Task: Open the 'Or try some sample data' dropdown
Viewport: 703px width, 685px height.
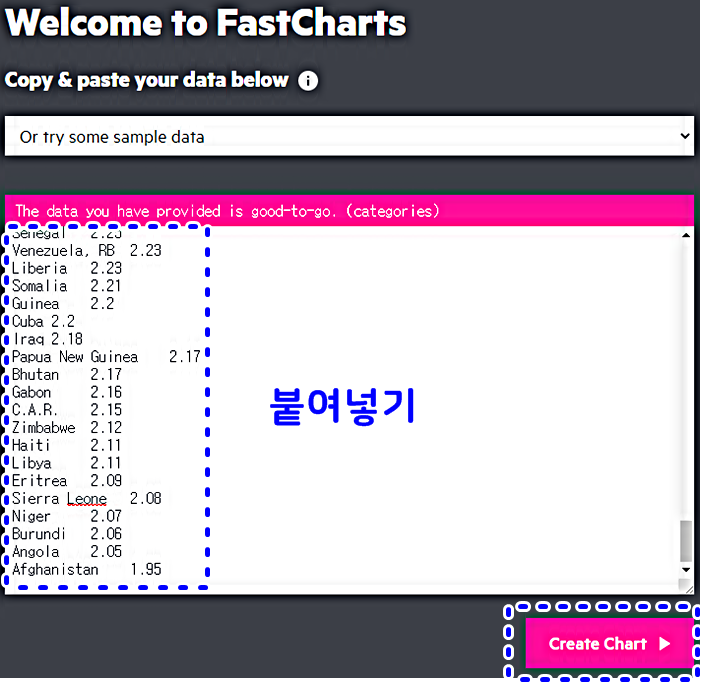Action: 349,136
